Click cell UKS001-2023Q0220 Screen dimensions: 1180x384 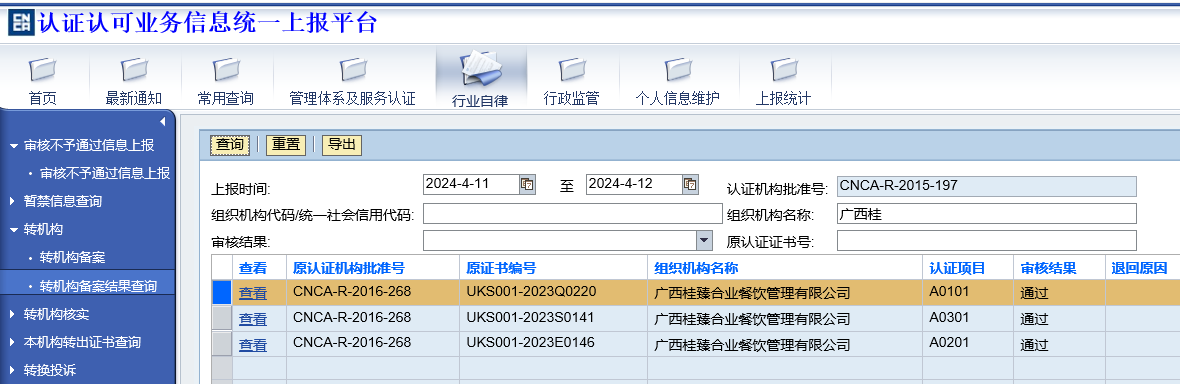point(553,293)
